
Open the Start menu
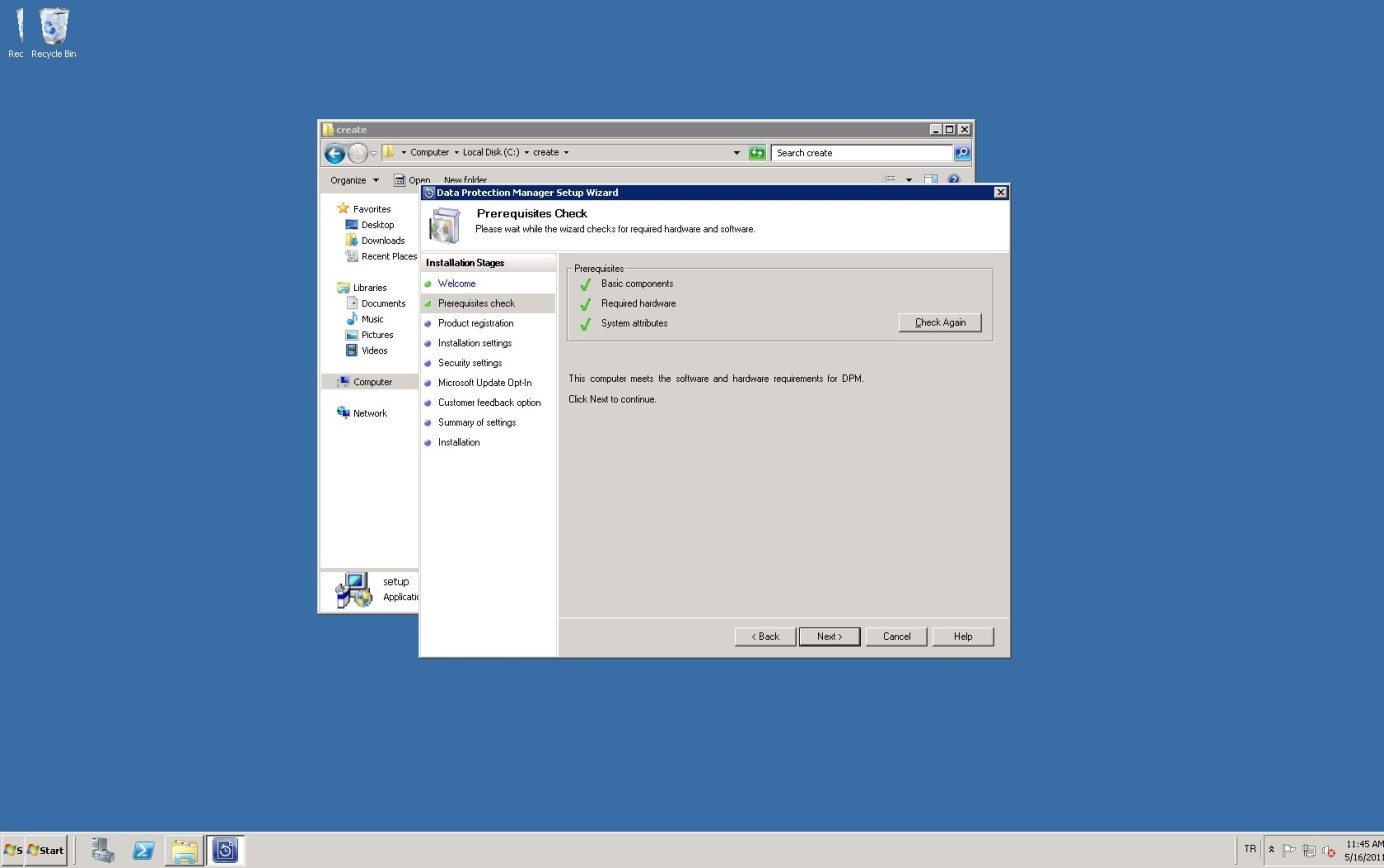coord(45,850)
